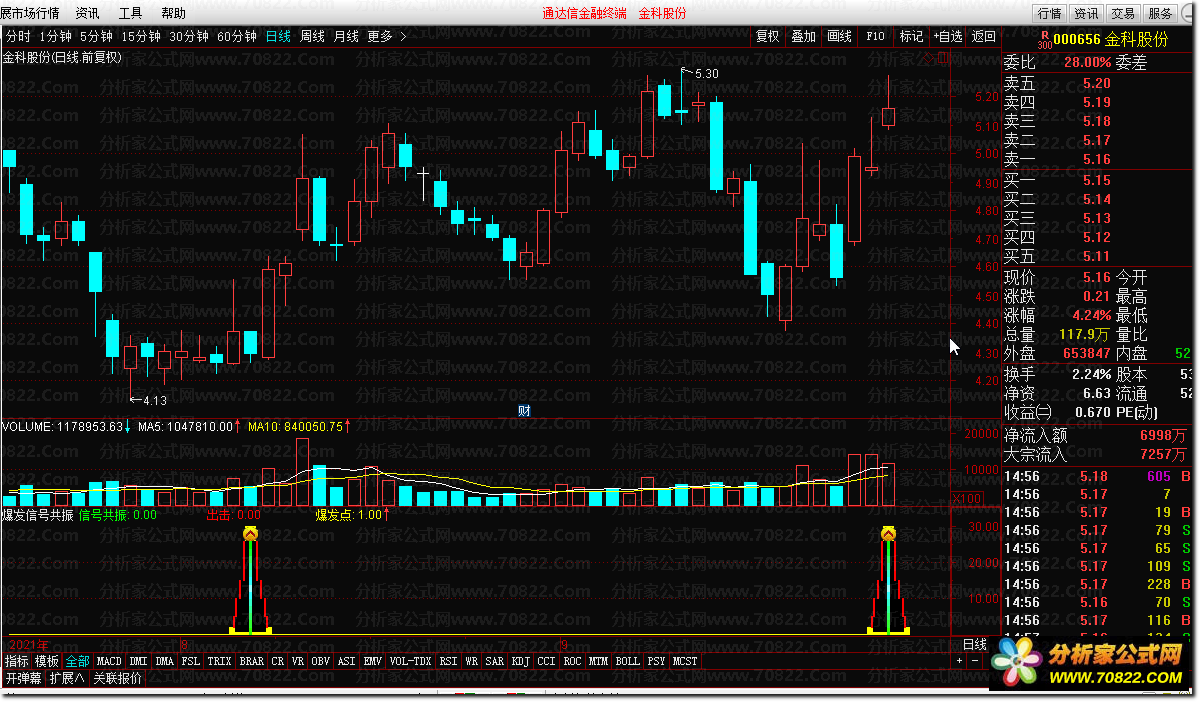
Task: Click the 返回 back button
Action: pos(984,36)
